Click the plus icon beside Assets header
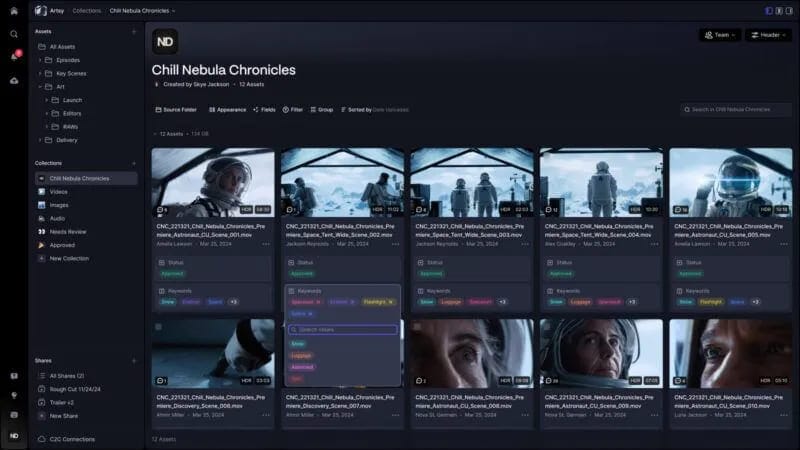The height and width of the screenshot is (450, 800). [134, 31]
